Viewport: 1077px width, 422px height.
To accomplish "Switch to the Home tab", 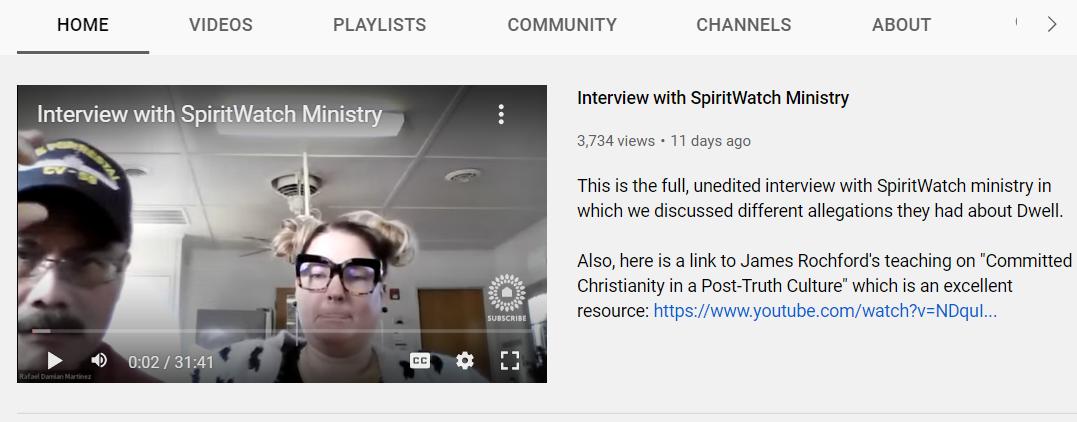I will click(83, 25).
